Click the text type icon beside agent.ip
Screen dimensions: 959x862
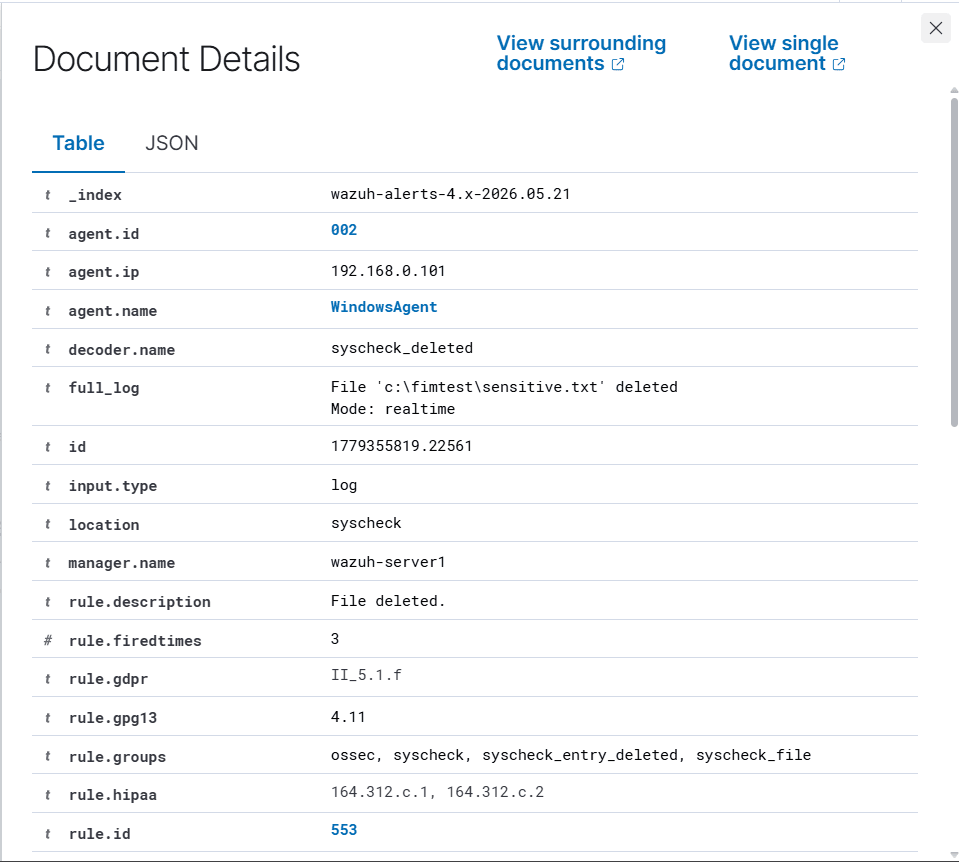click(x=48, y=272)
